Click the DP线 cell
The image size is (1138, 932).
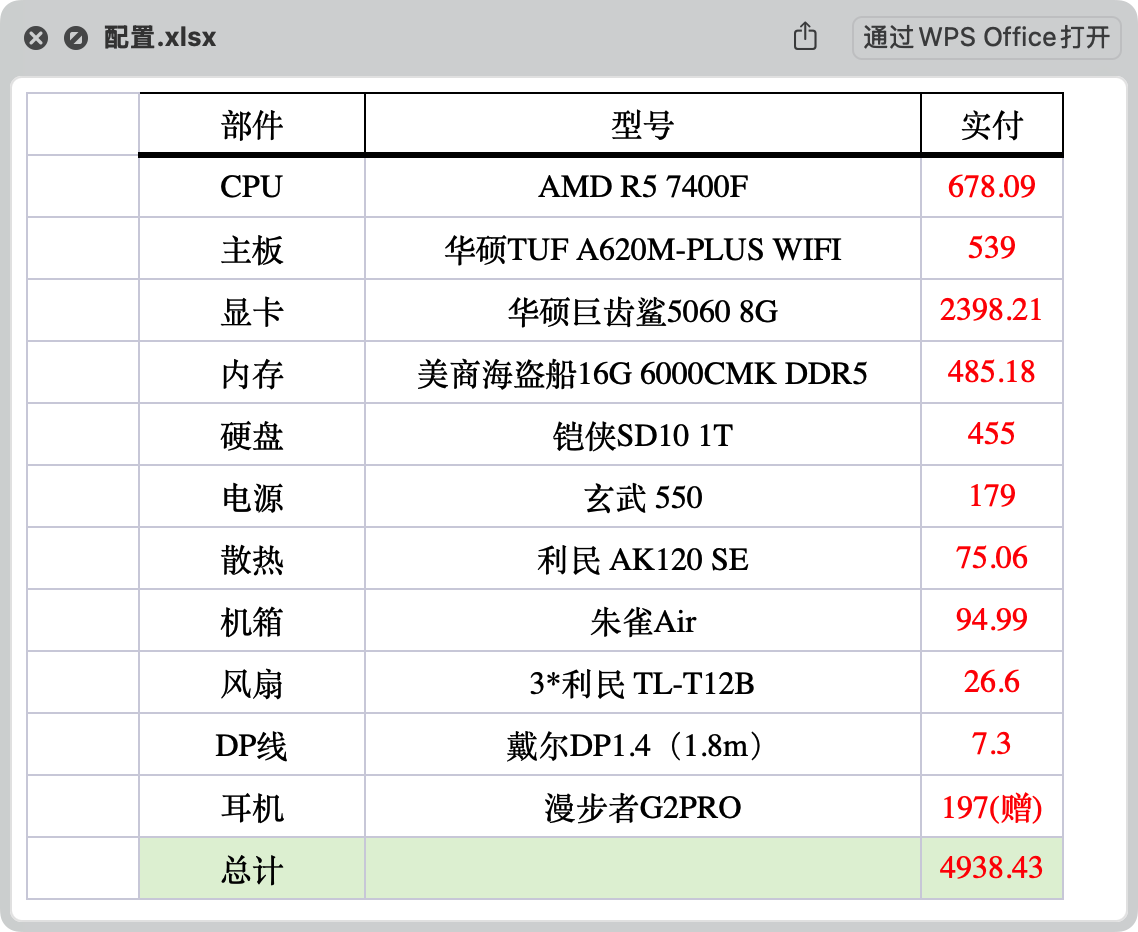[x=252, y=744]
